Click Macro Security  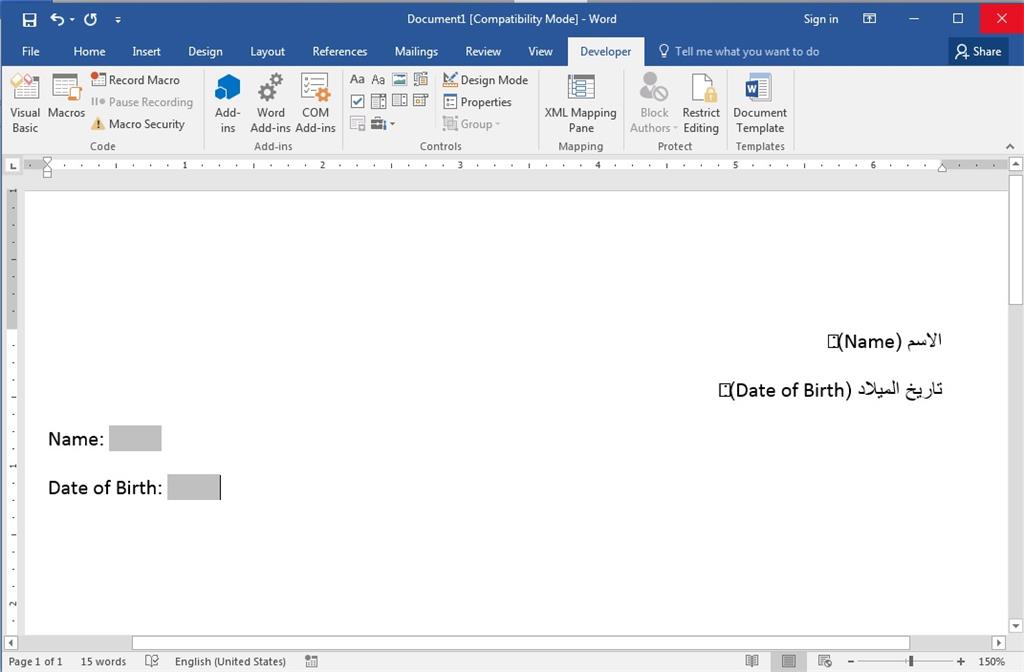[x=138, y=124]
